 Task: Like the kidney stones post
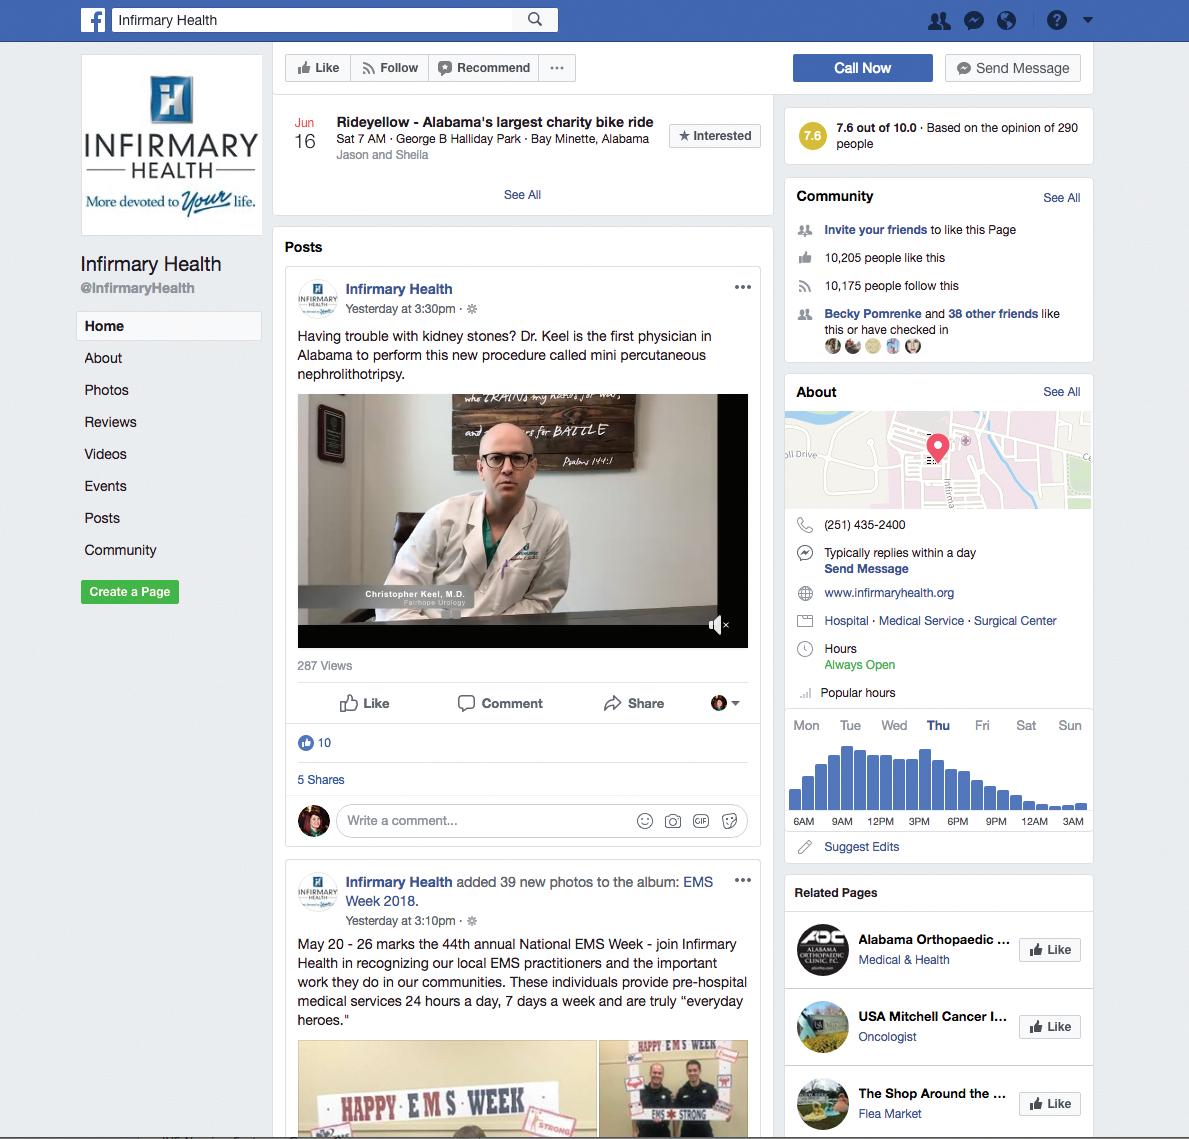point(364,703)
